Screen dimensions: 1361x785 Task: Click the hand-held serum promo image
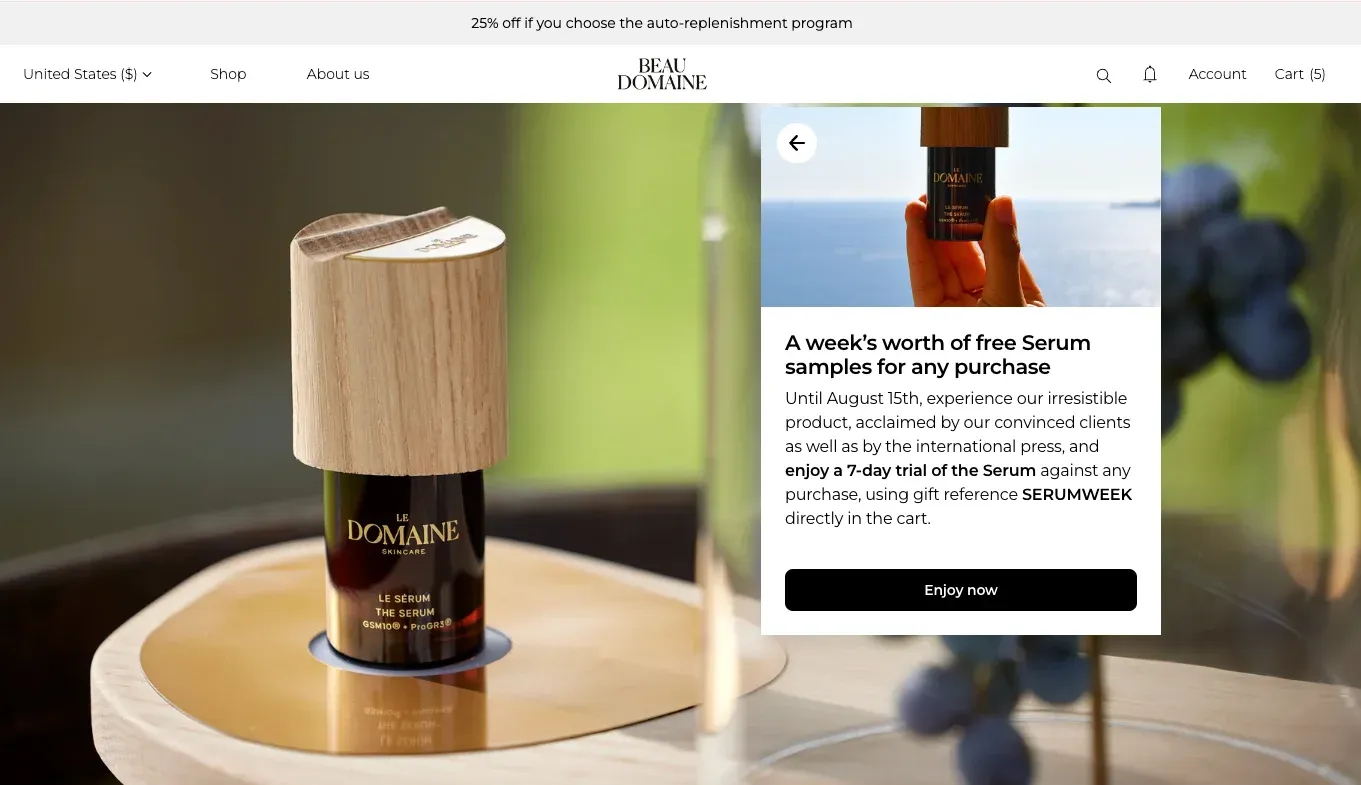(x=961, y=207)
